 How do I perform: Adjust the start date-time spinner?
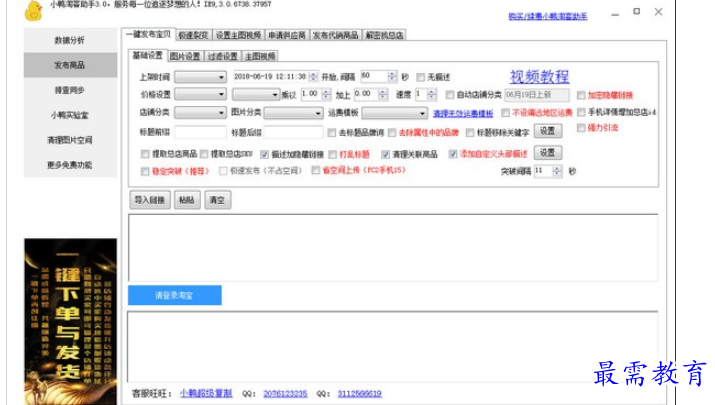pos(313,77)
